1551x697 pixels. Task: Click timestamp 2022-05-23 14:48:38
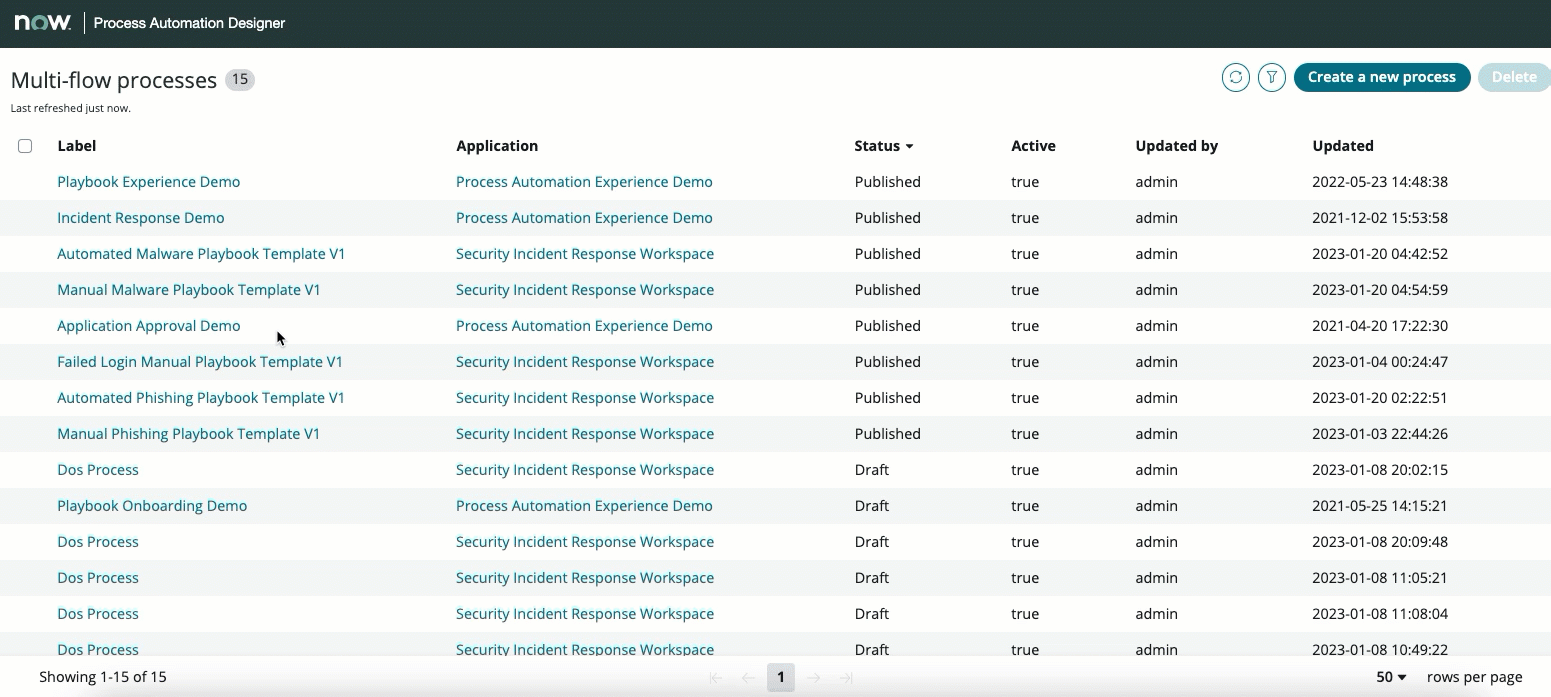1380,182
